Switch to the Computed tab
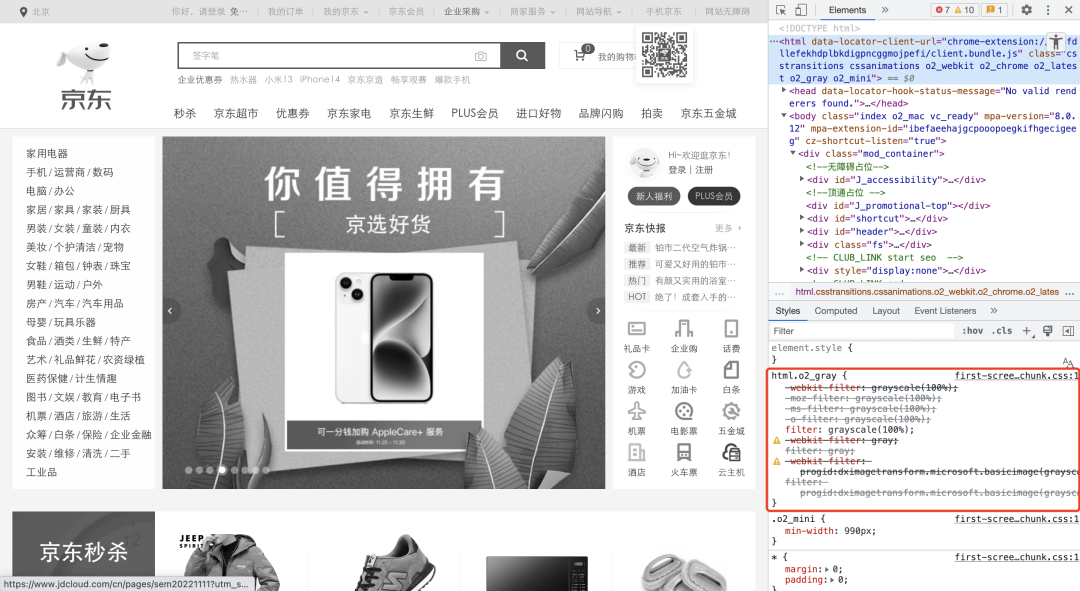 click(835, 311)
